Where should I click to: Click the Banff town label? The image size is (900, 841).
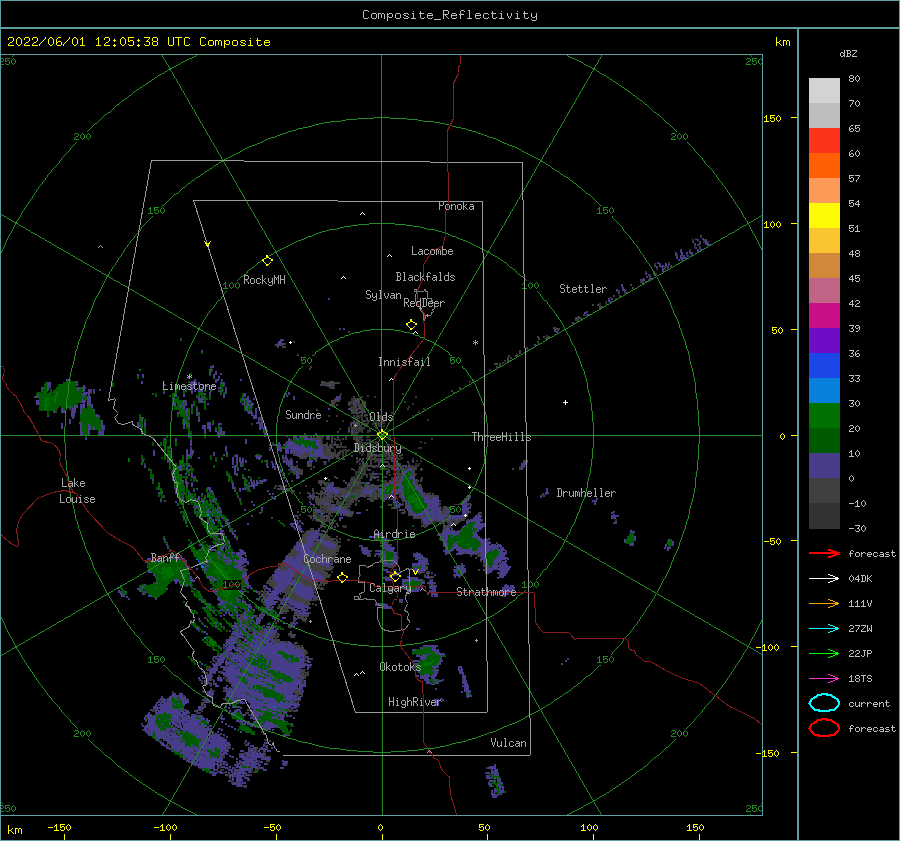pos(165,557)
